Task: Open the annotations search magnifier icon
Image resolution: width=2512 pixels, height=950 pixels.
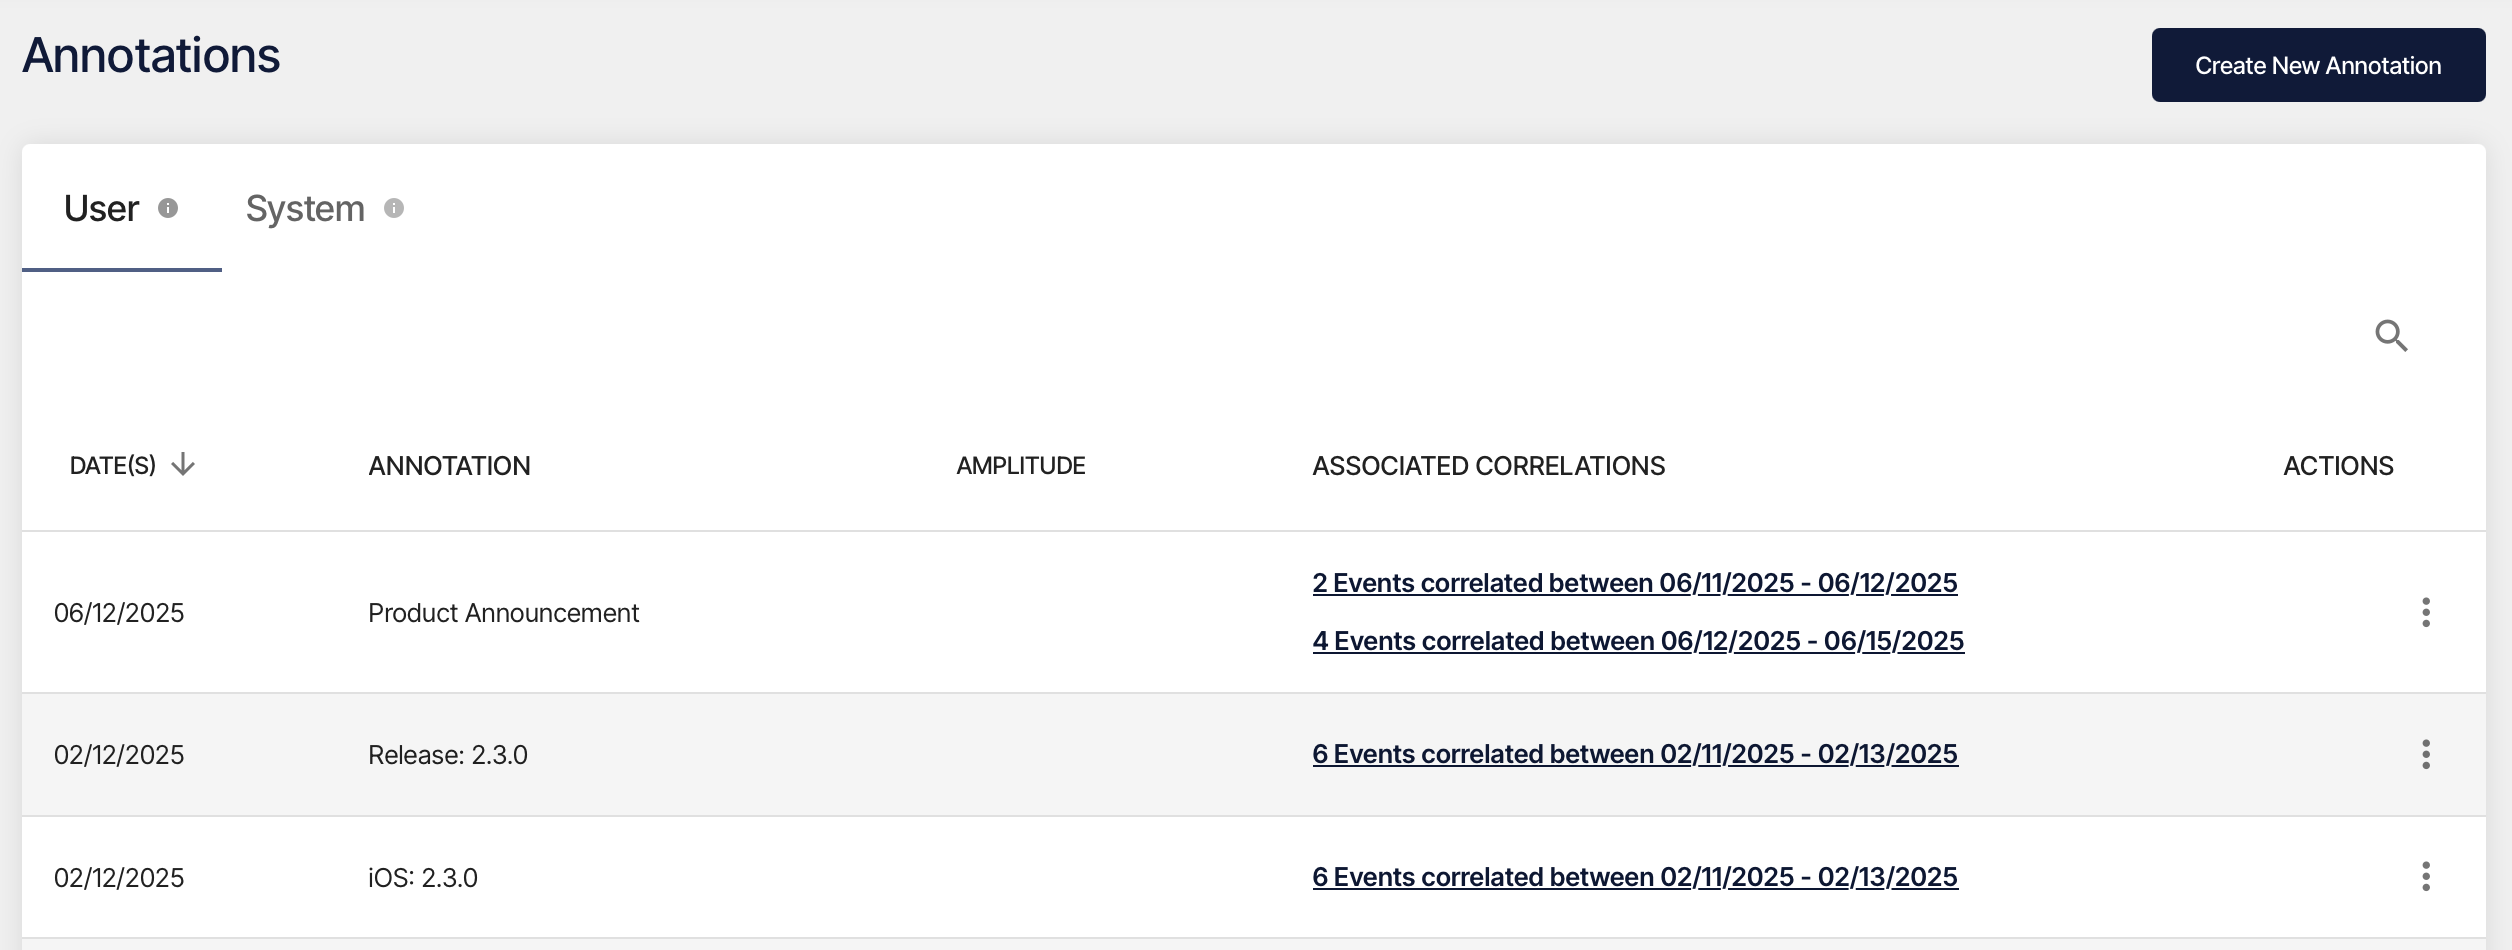Action: (2391, 336)
